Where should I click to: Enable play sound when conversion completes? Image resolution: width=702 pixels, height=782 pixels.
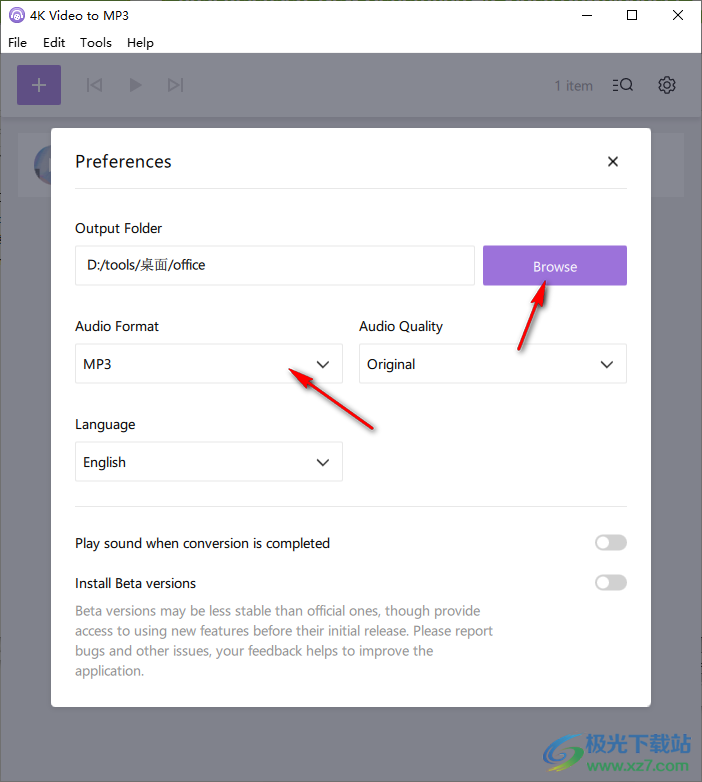click(x=611, y=543)
